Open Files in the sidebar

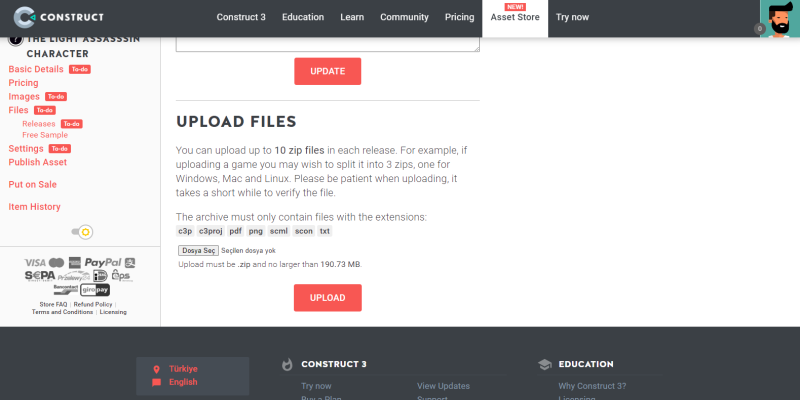point(18,110)
